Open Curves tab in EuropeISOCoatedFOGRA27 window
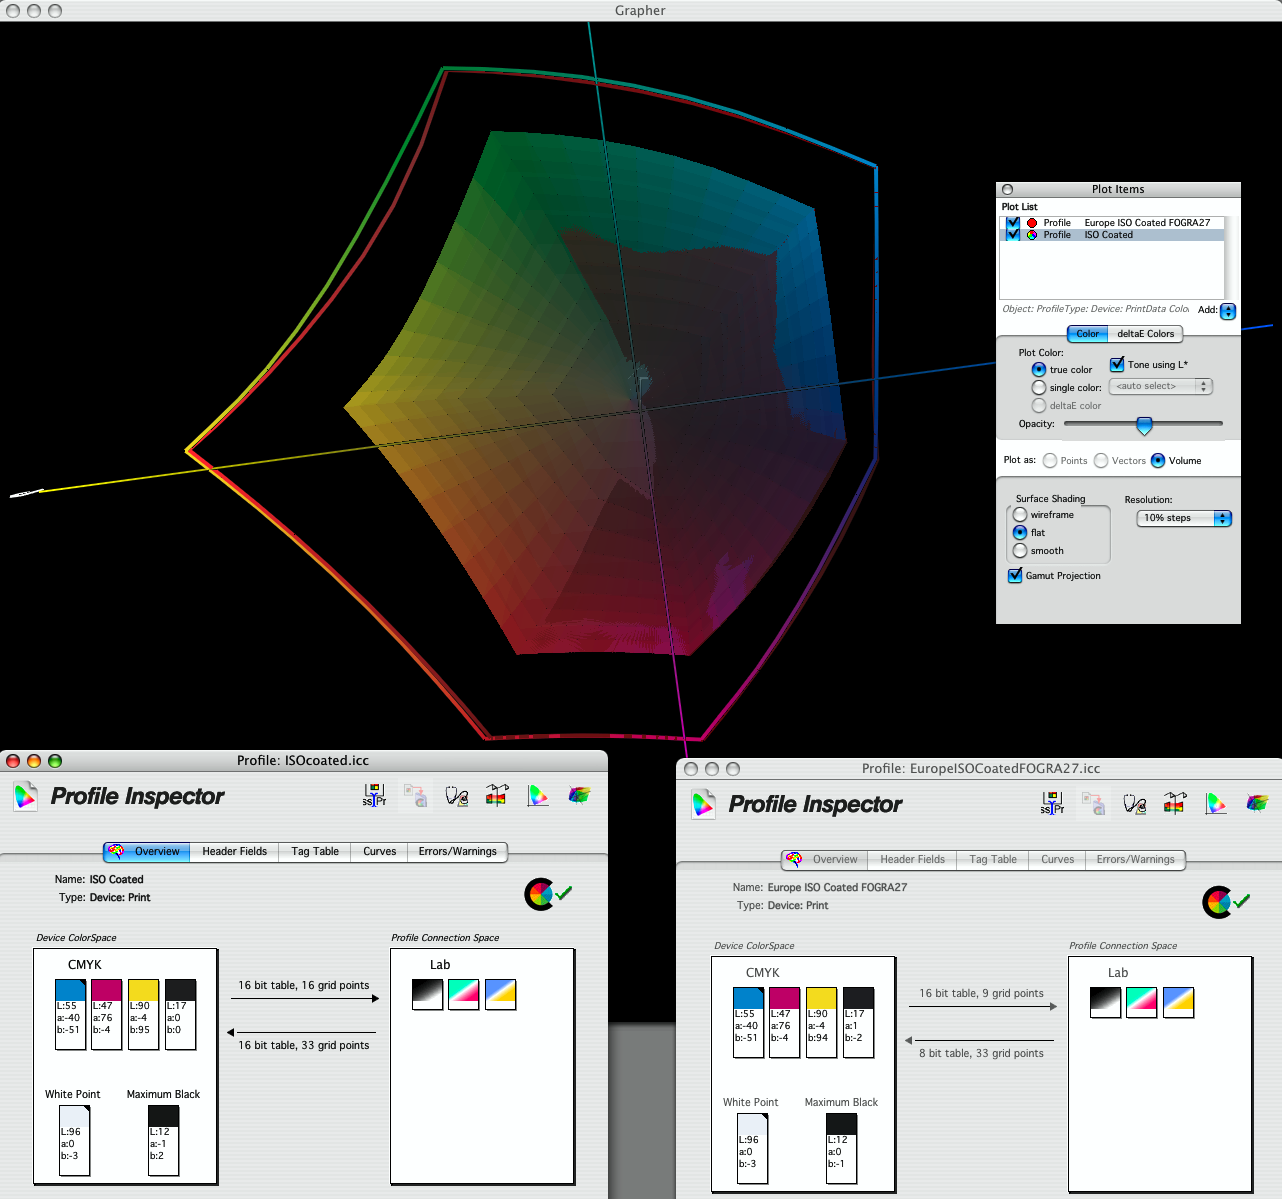 pyautogui.click(x=1058, y=860)
